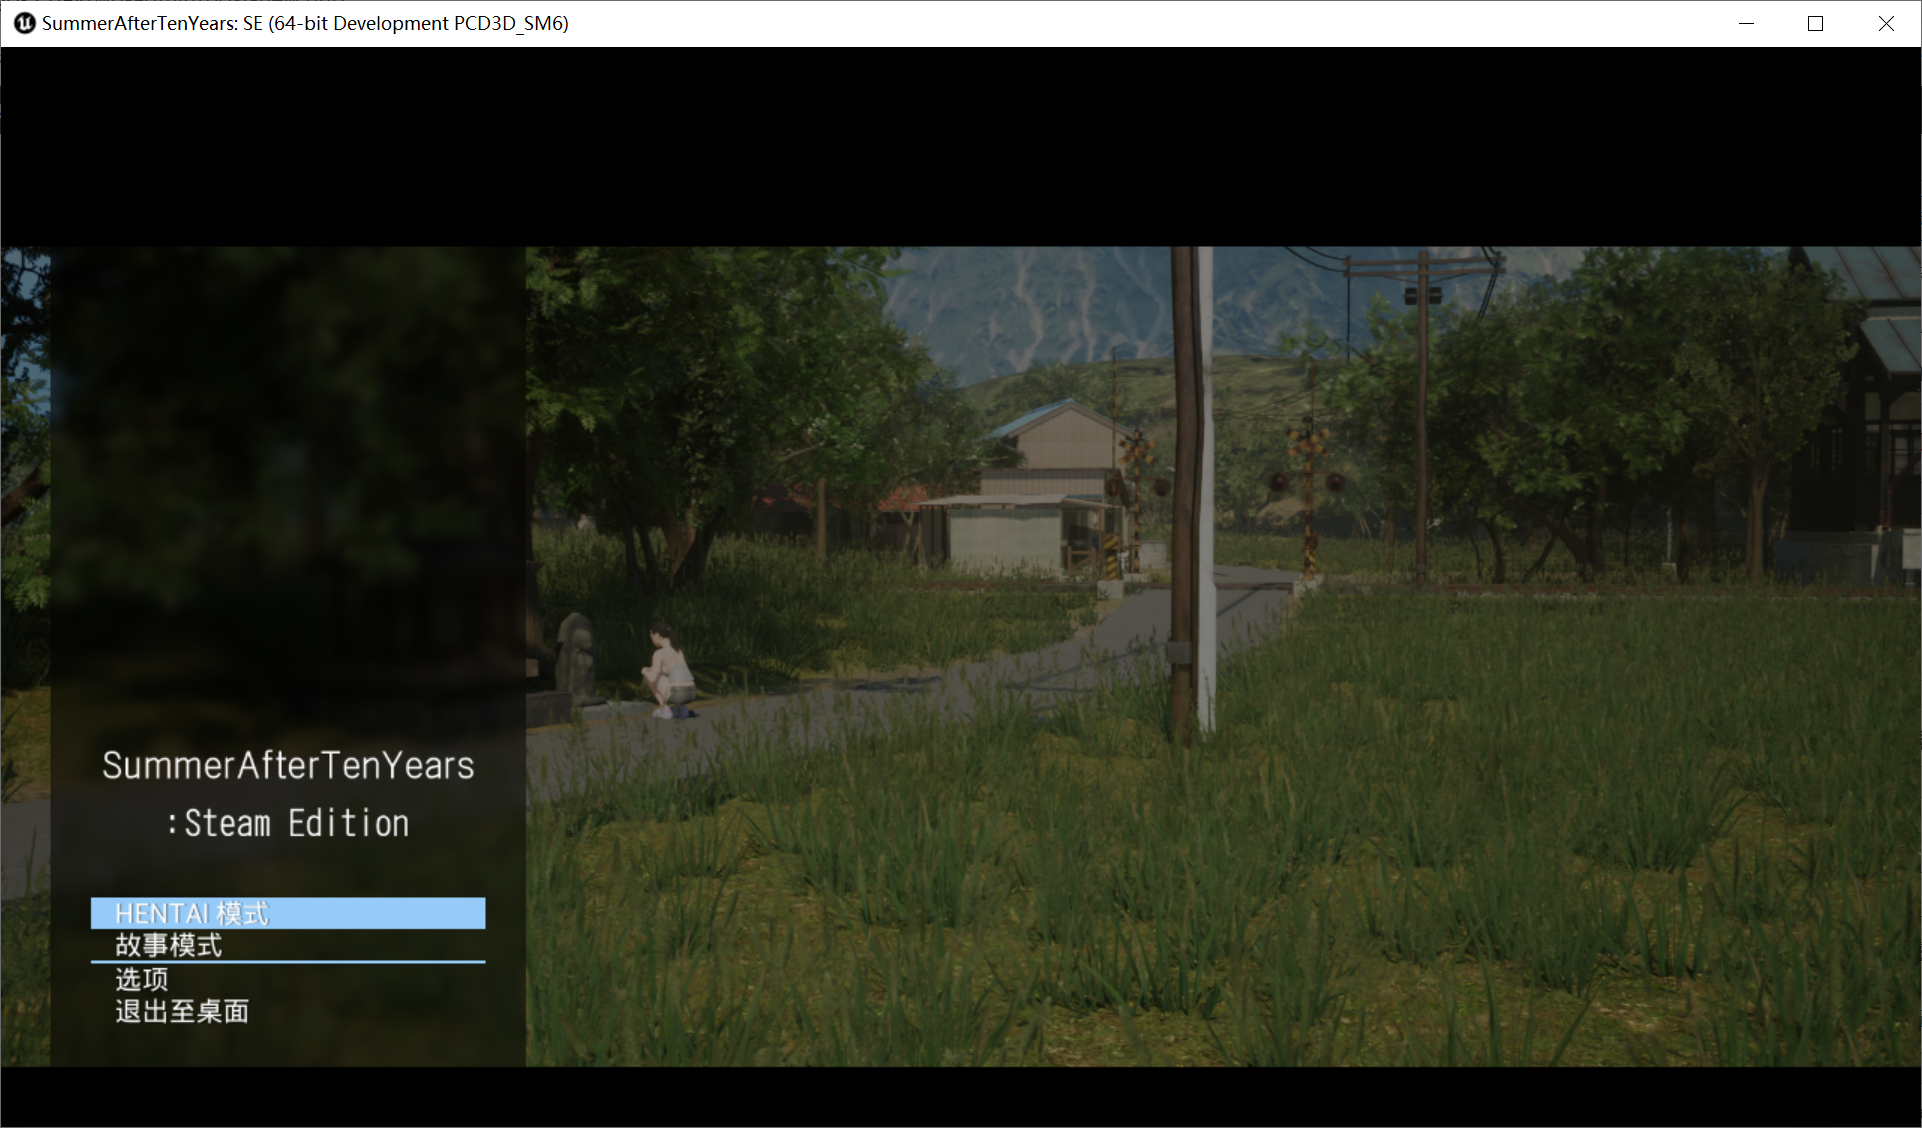
Task: Click the window title bar text
Action: coord(305,23)
